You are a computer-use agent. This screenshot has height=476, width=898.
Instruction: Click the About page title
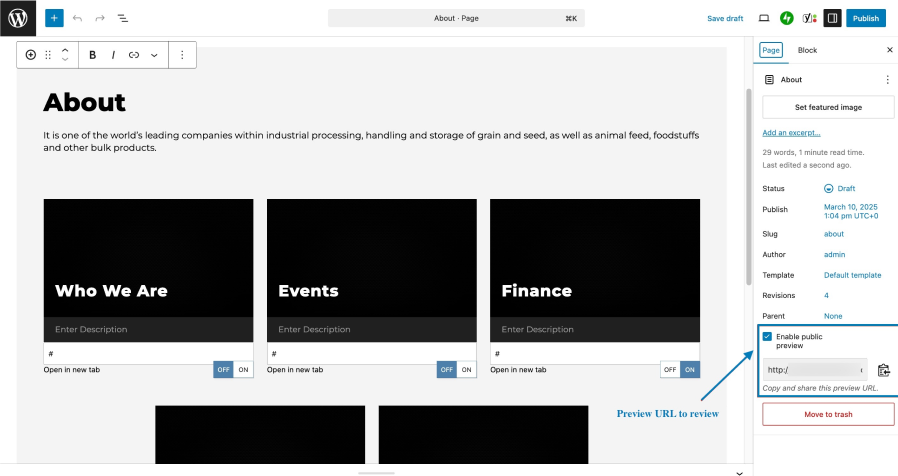84,103
